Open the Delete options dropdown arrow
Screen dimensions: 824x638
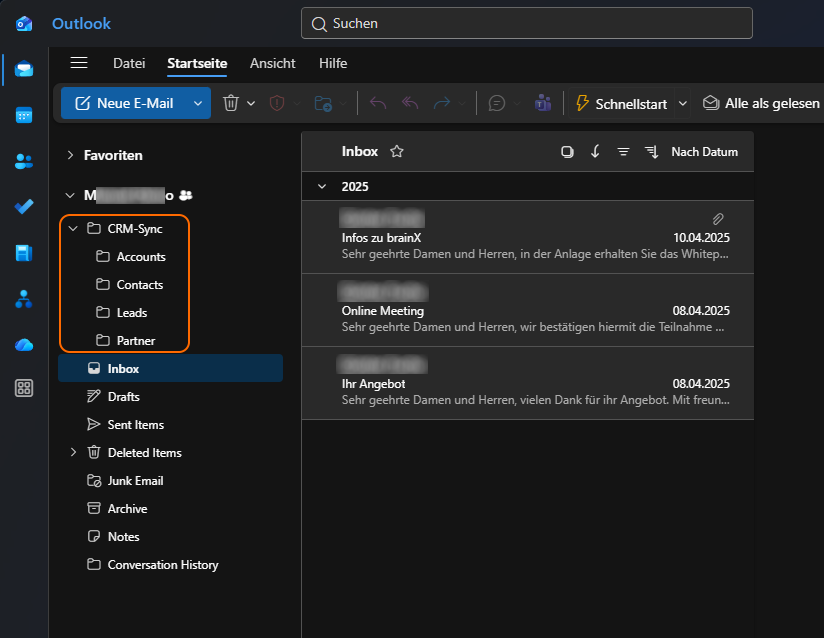pos(251,103)
